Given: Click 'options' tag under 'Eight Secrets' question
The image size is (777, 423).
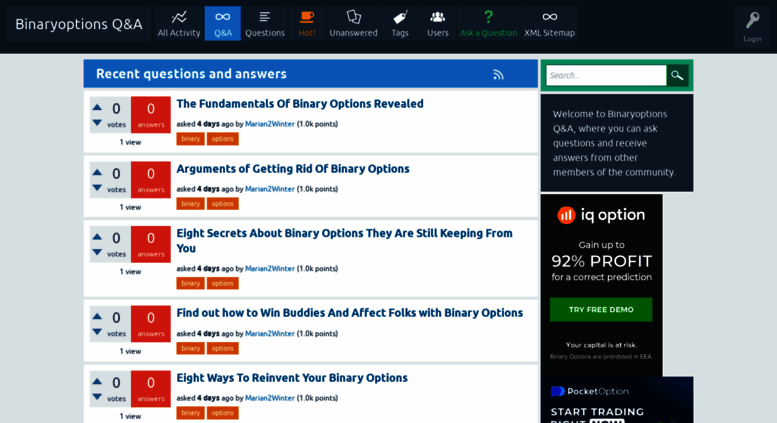Looking at the screenshot, I should tap(222, 283).
